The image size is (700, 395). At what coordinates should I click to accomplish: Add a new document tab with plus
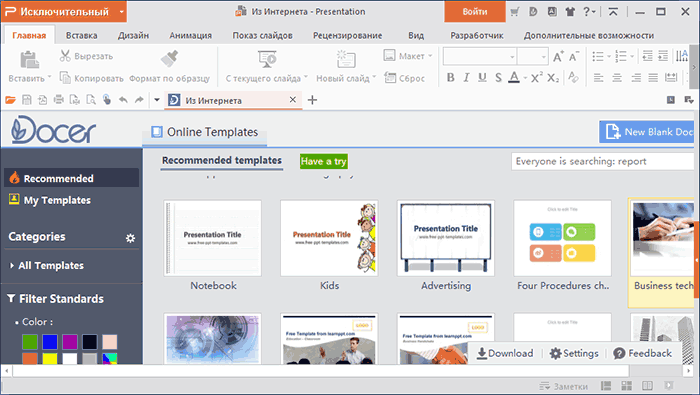tap(312, 100)
